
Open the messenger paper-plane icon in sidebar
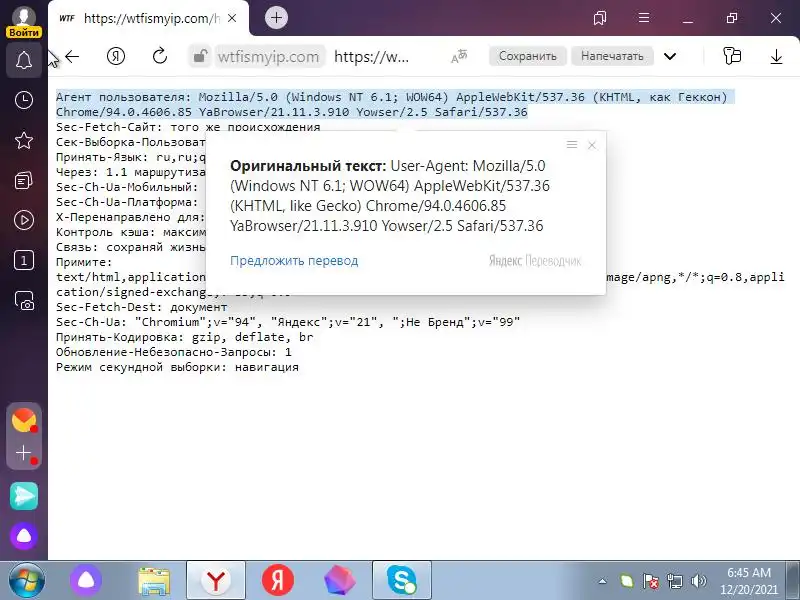24,496
